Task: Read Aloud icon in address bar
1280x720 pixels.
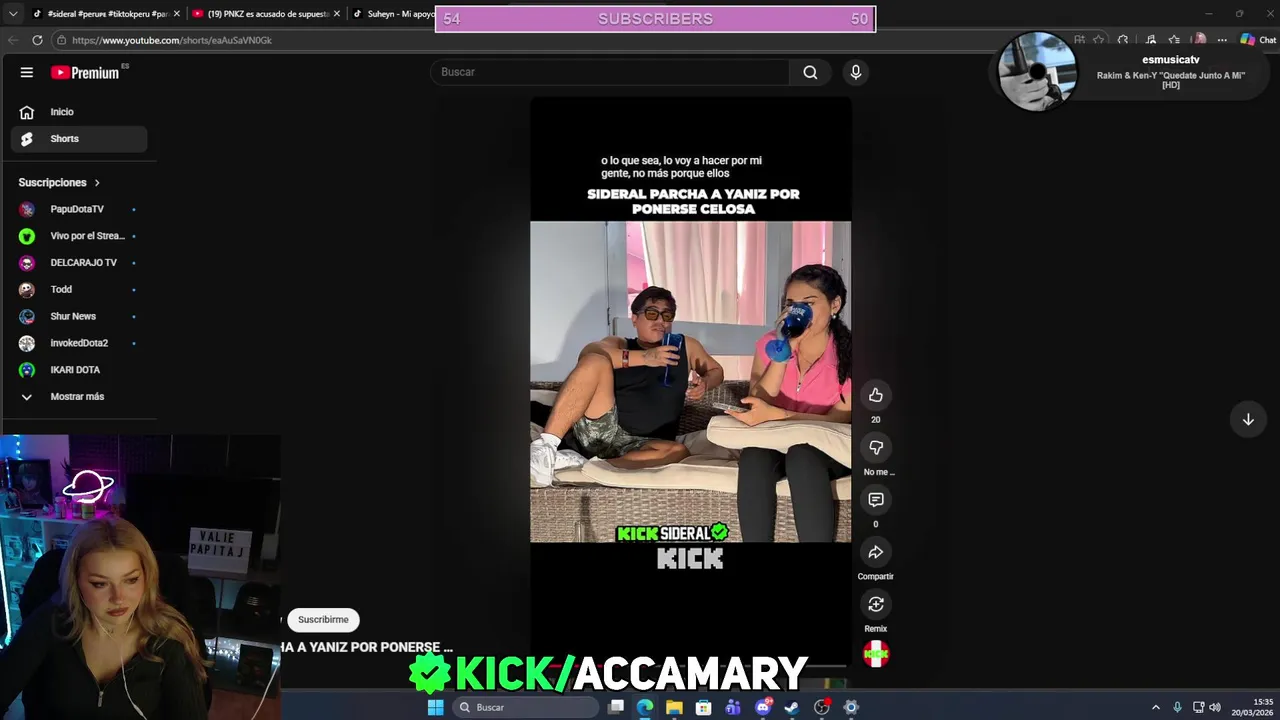Action: (x=1079, y=40)
